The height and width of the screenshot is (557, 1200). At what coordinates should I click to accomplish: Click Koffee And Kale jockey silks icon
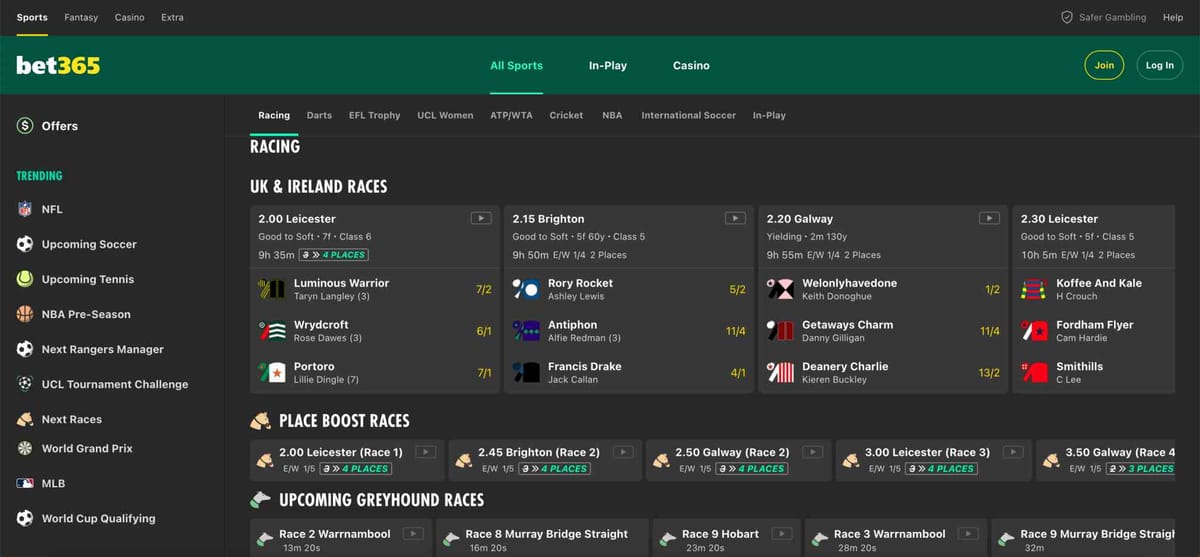tap(1034, 289)
